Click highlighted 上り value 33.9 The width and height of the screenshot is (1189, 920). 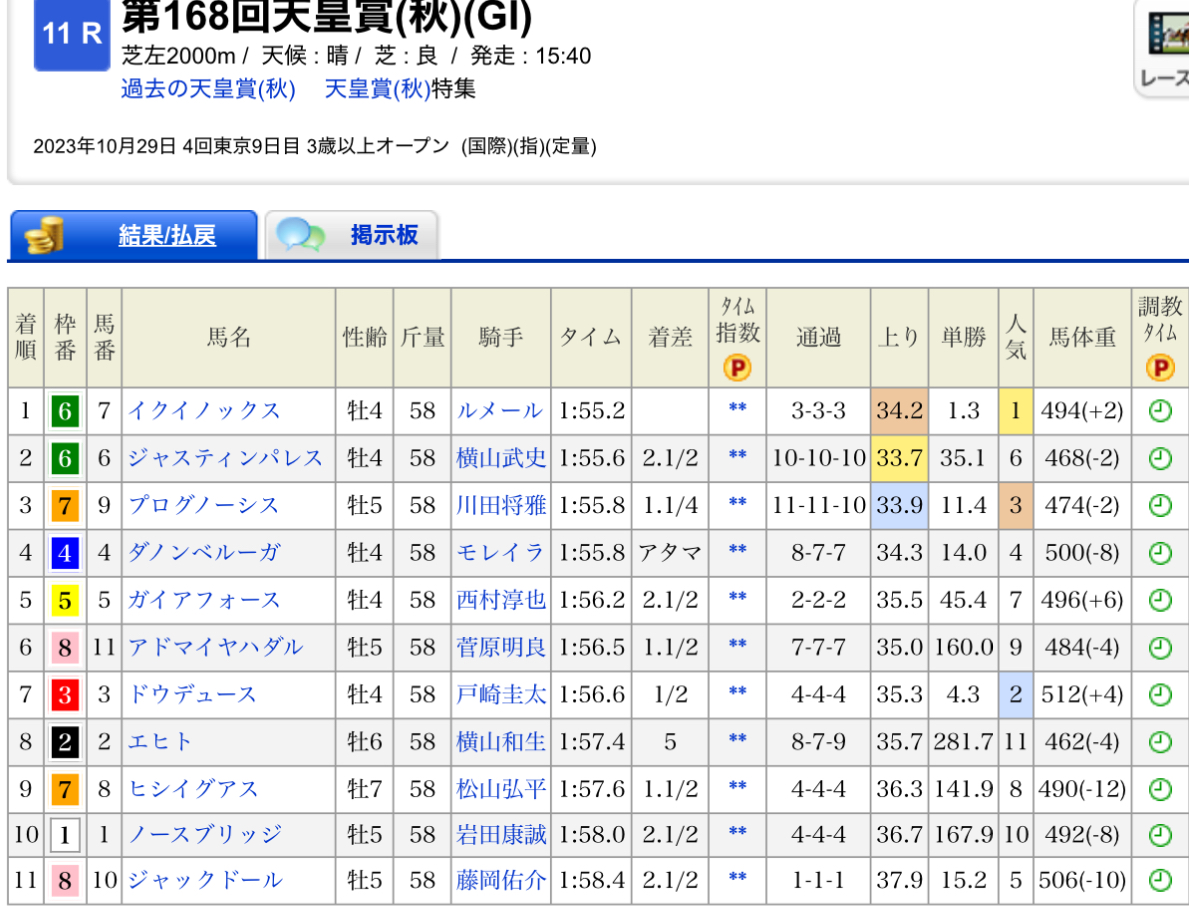click(899, 505)
